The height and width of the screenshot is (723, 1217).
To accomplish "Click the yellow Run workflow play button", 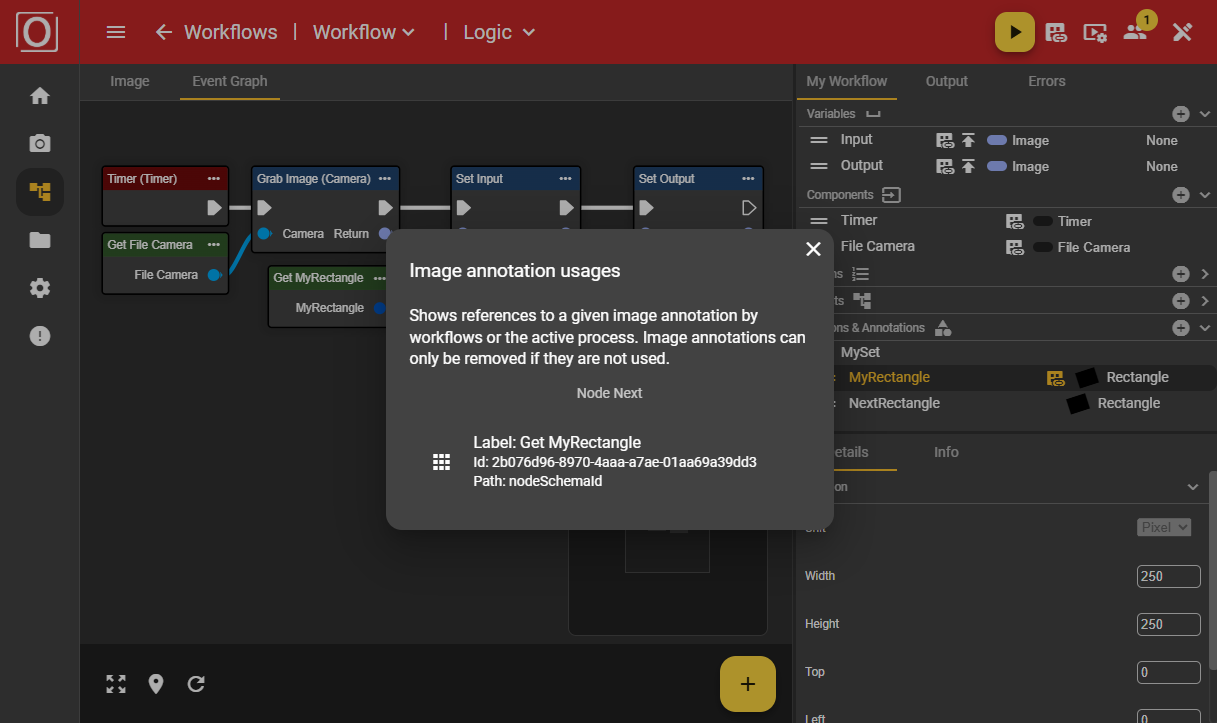I will click(1014, 32).
